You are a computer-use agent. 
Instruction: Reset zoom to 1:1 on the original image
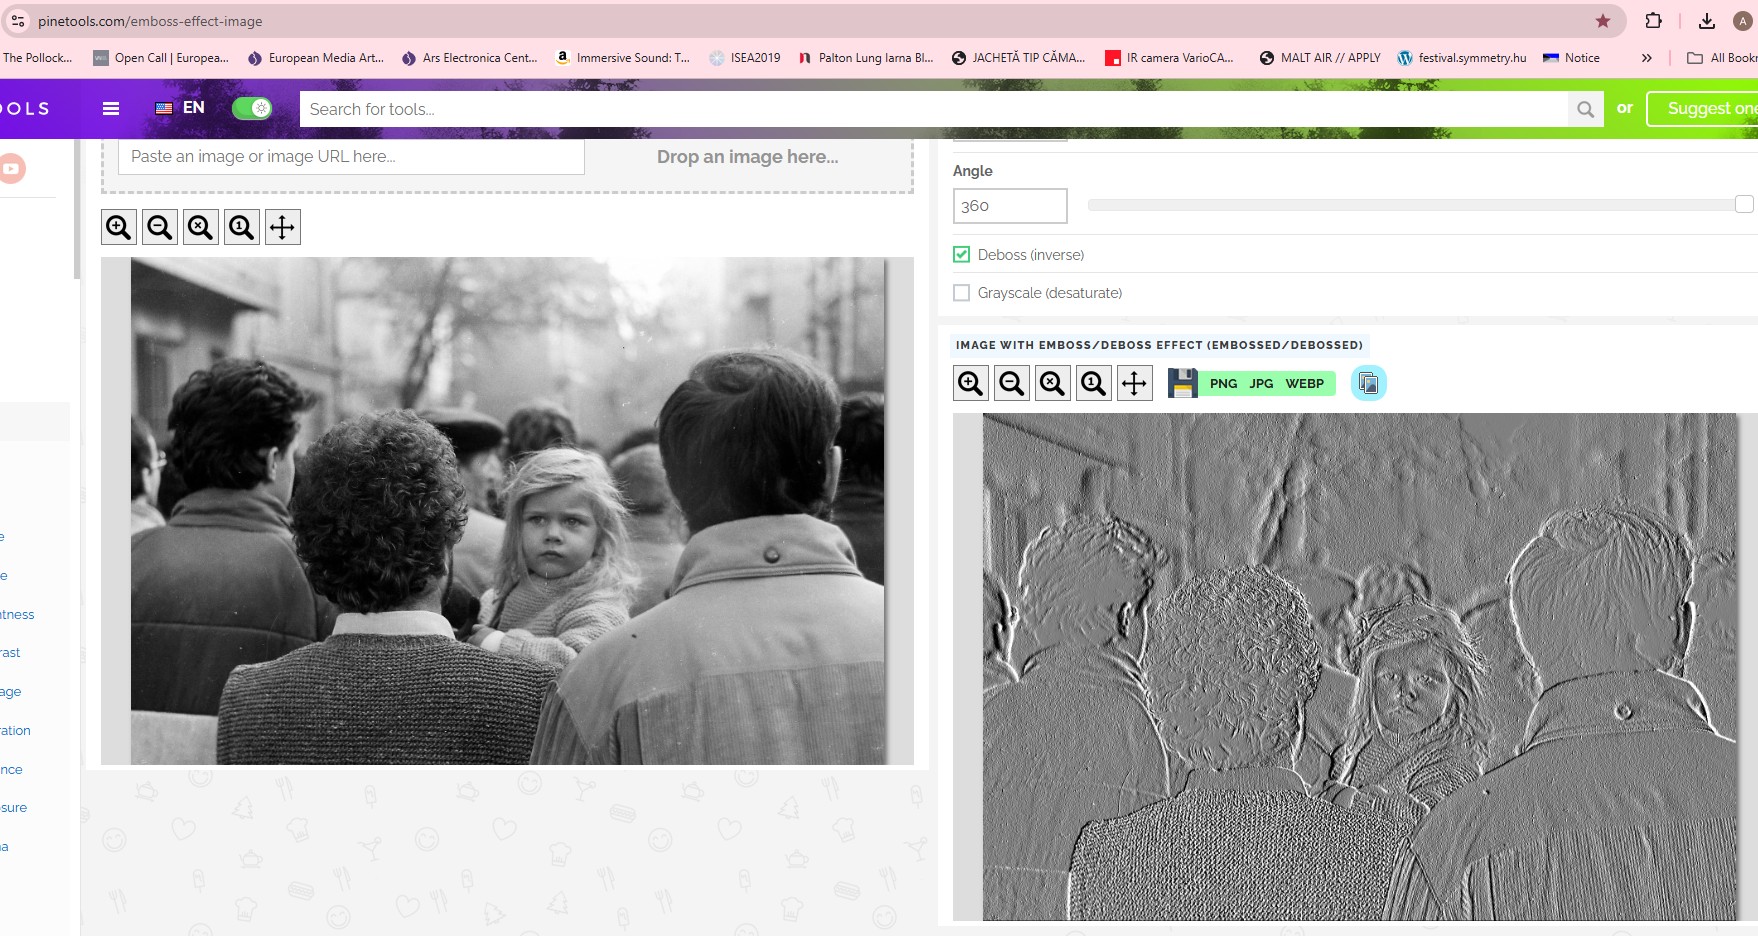[x=241, y=227]
